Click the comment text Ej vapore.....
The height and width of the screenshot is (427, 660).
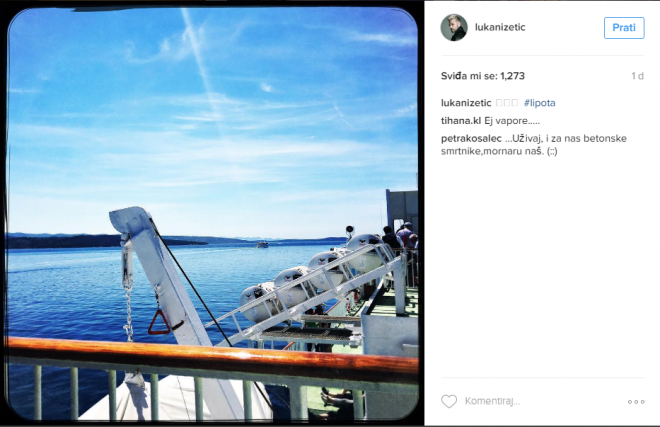coord(512,121)
